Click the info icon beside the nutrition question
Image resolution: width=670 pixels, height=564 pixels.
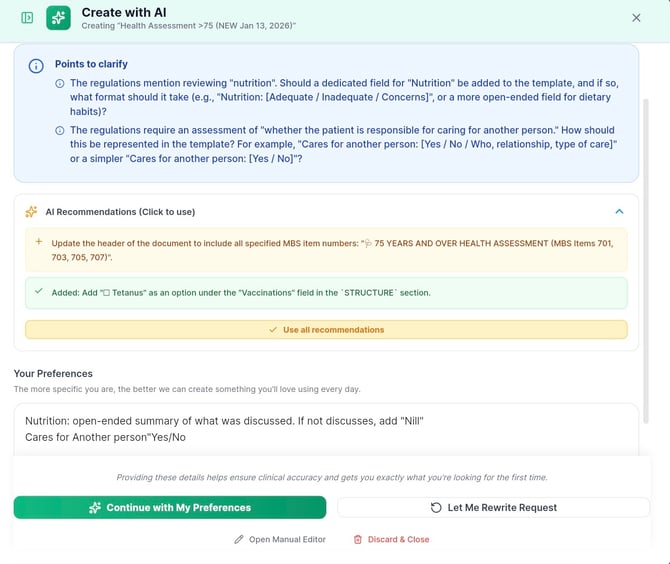[x=60, y=83]
